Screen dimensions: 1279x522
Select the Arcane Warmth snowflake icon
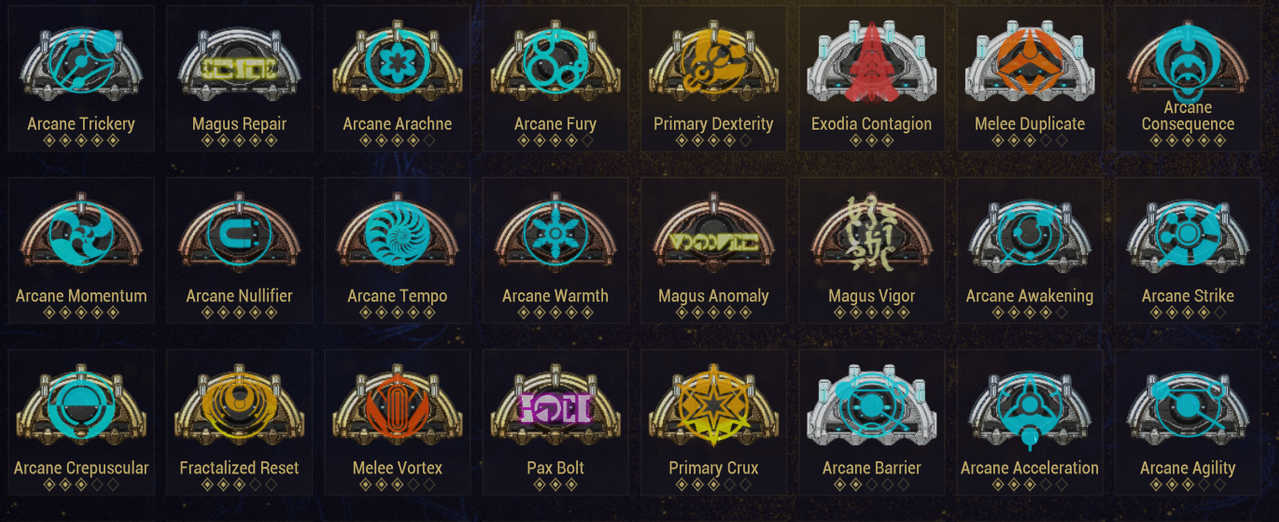tap(555, 234)
